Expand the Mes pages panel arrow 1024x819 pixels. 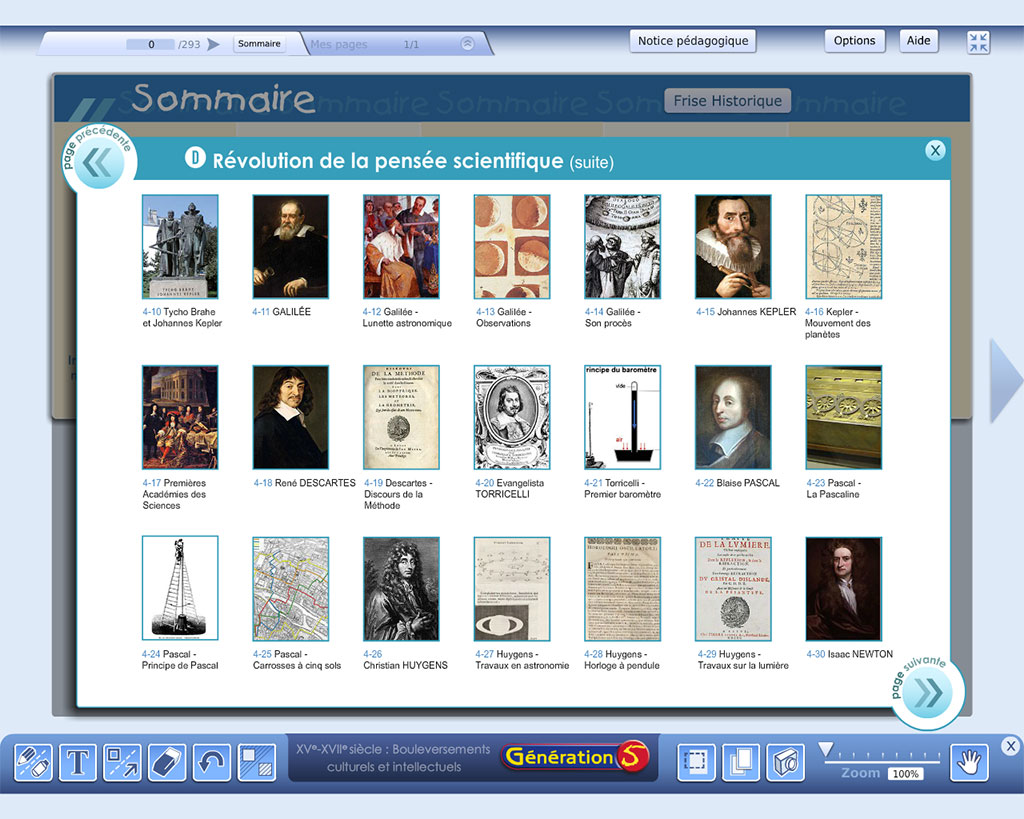(x=467, y=44)
